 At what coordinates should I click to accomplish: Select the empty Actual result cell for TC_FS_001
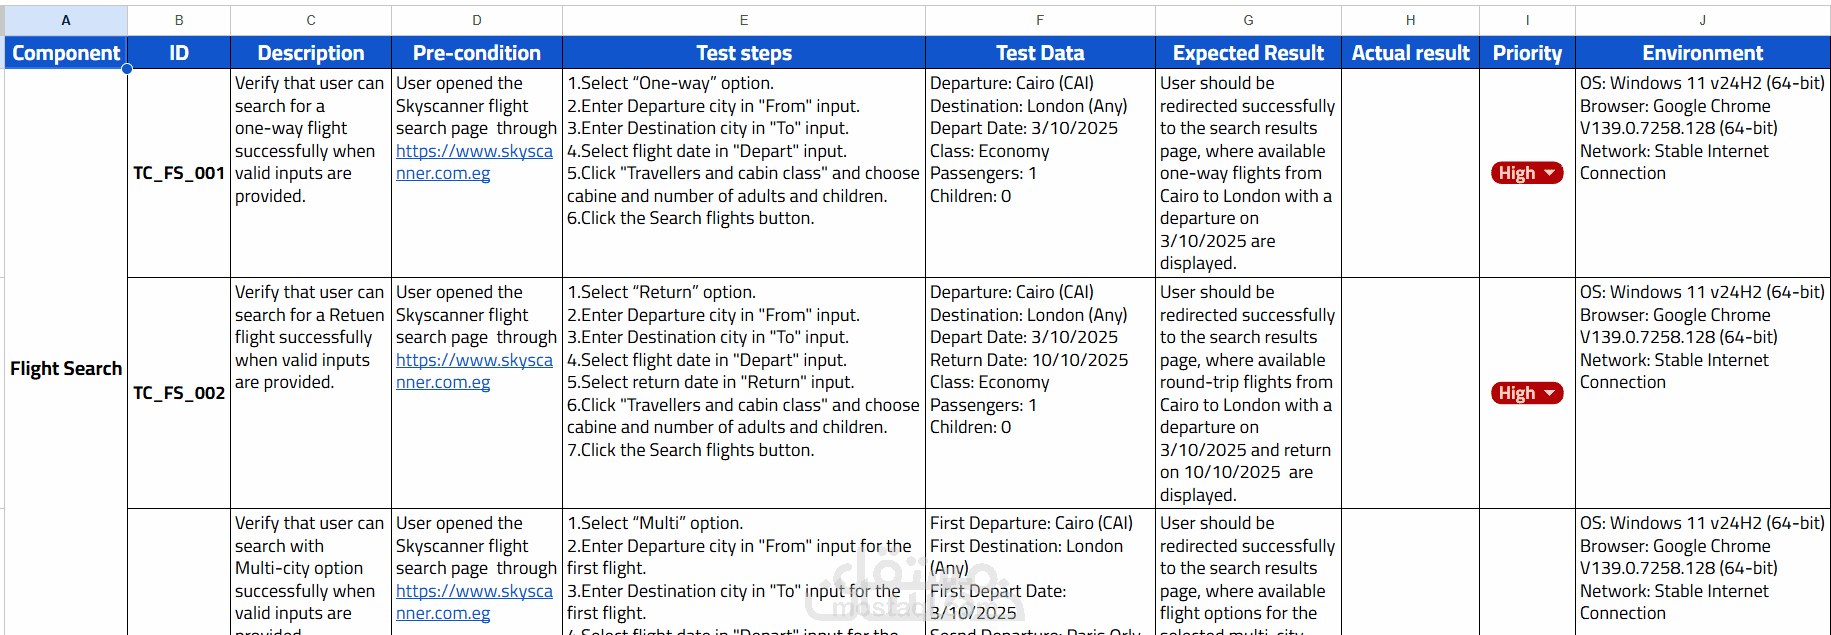click(x=1410, y=173)
